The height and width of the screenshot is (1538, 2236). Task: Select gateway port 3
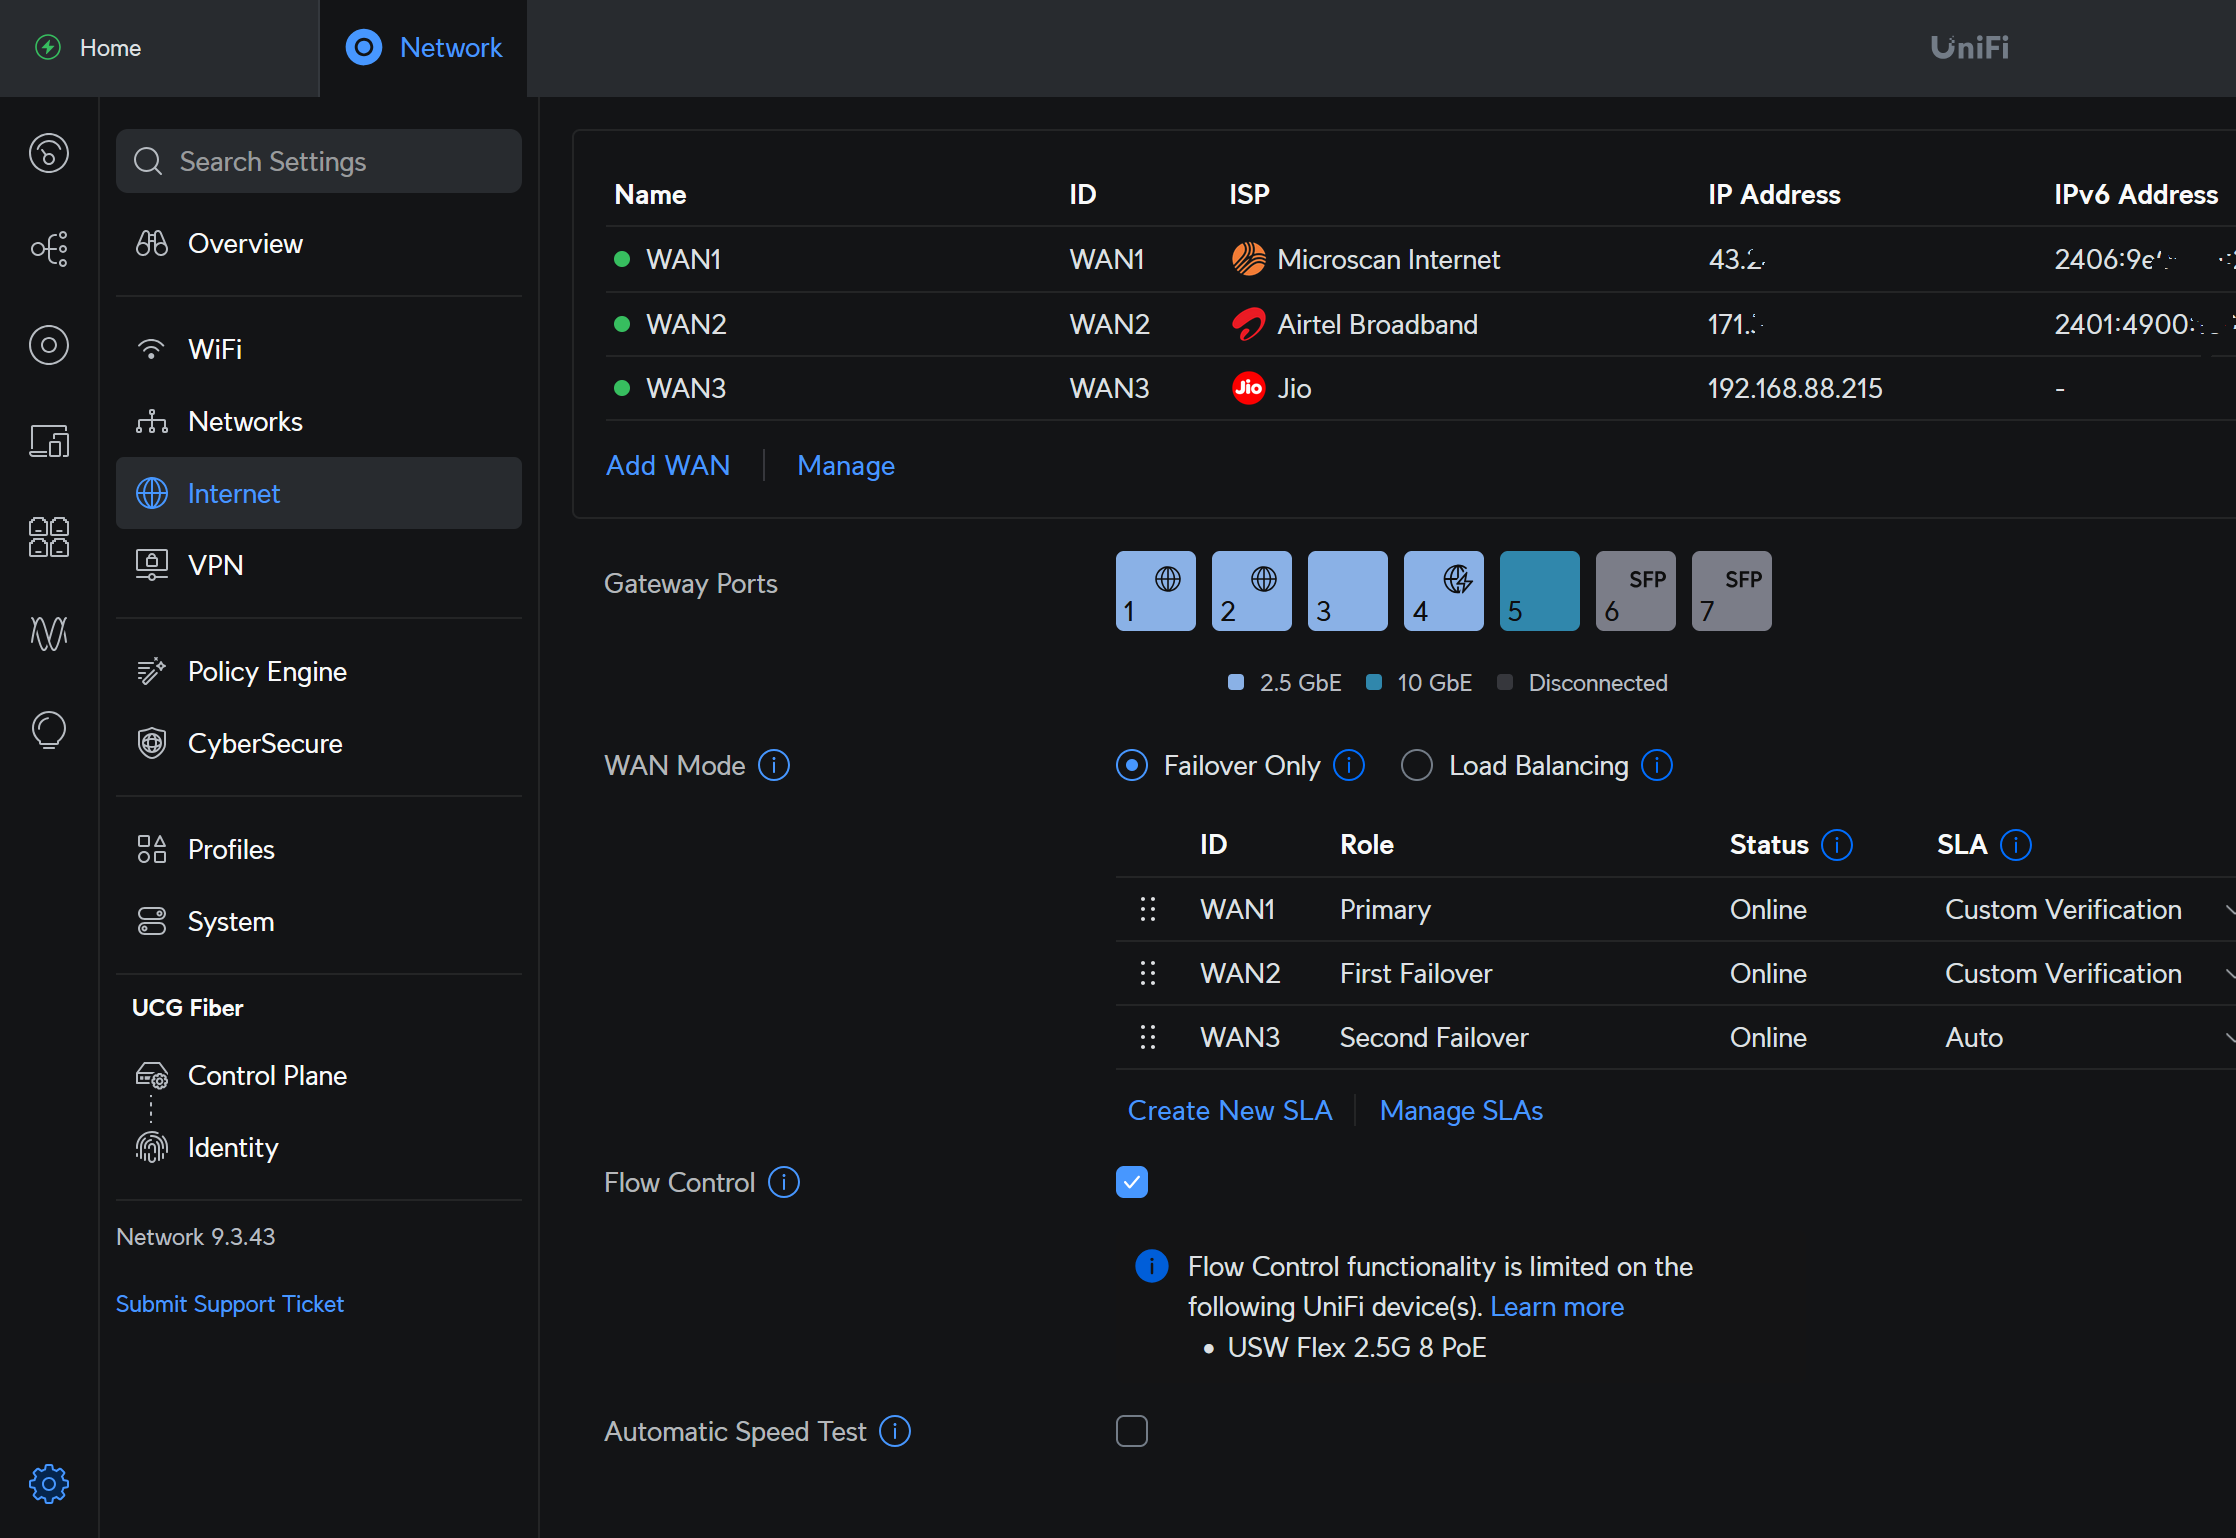coord(1348,591)
